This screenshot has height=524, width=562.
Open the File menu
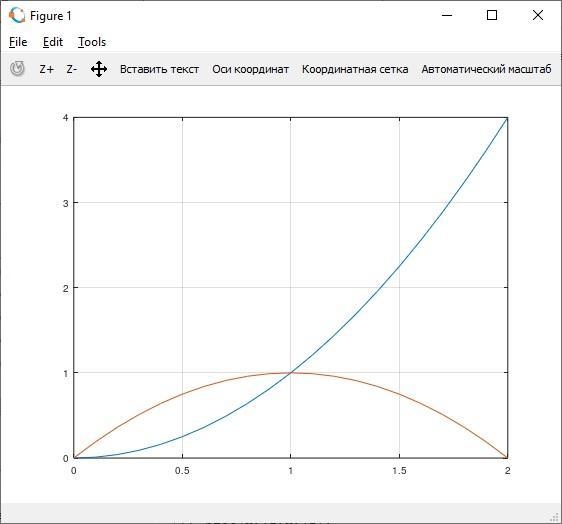tap(18, 42)
